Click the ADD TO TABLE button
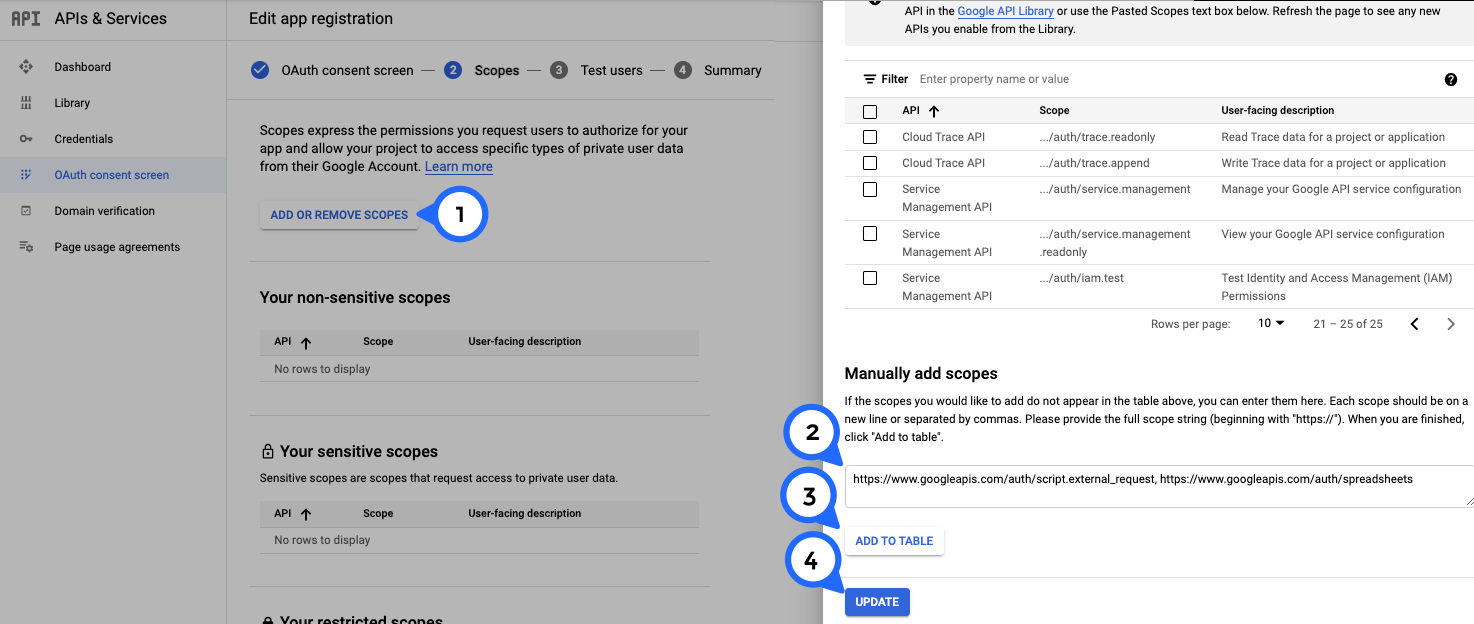 point(894,541)
